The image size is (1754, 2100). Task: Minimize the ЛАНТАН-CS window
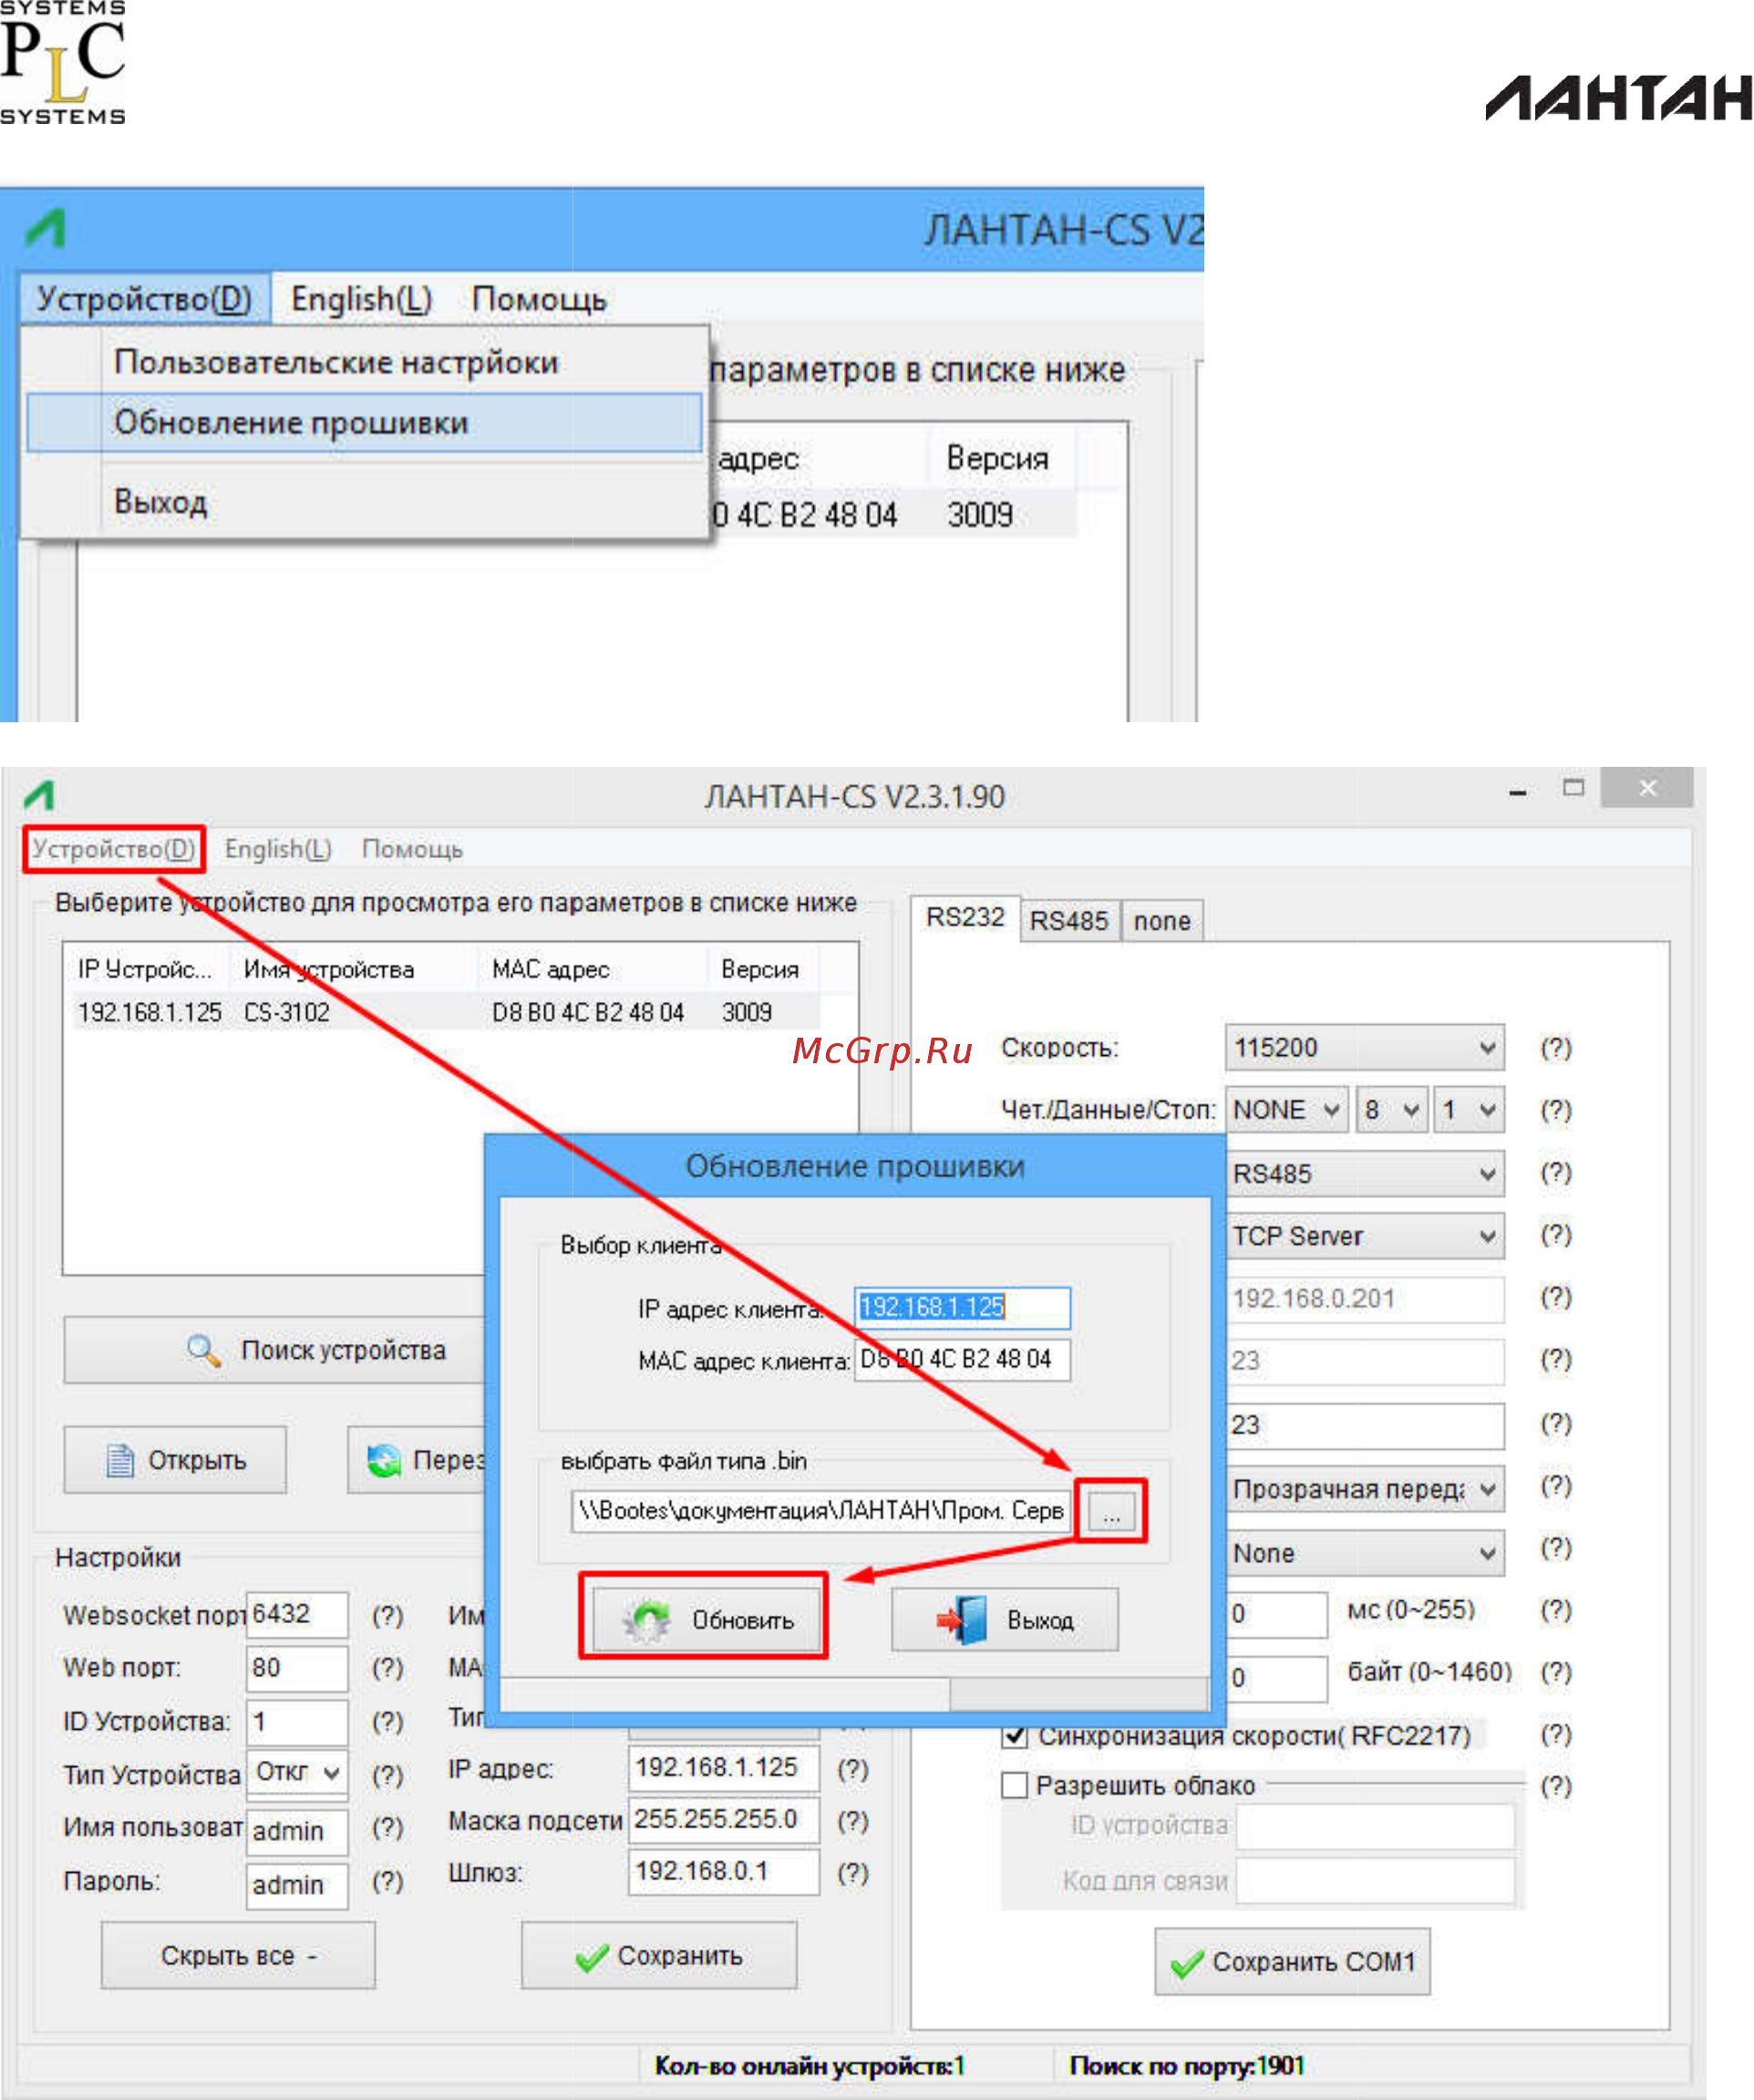click(x=1518, y=792)
